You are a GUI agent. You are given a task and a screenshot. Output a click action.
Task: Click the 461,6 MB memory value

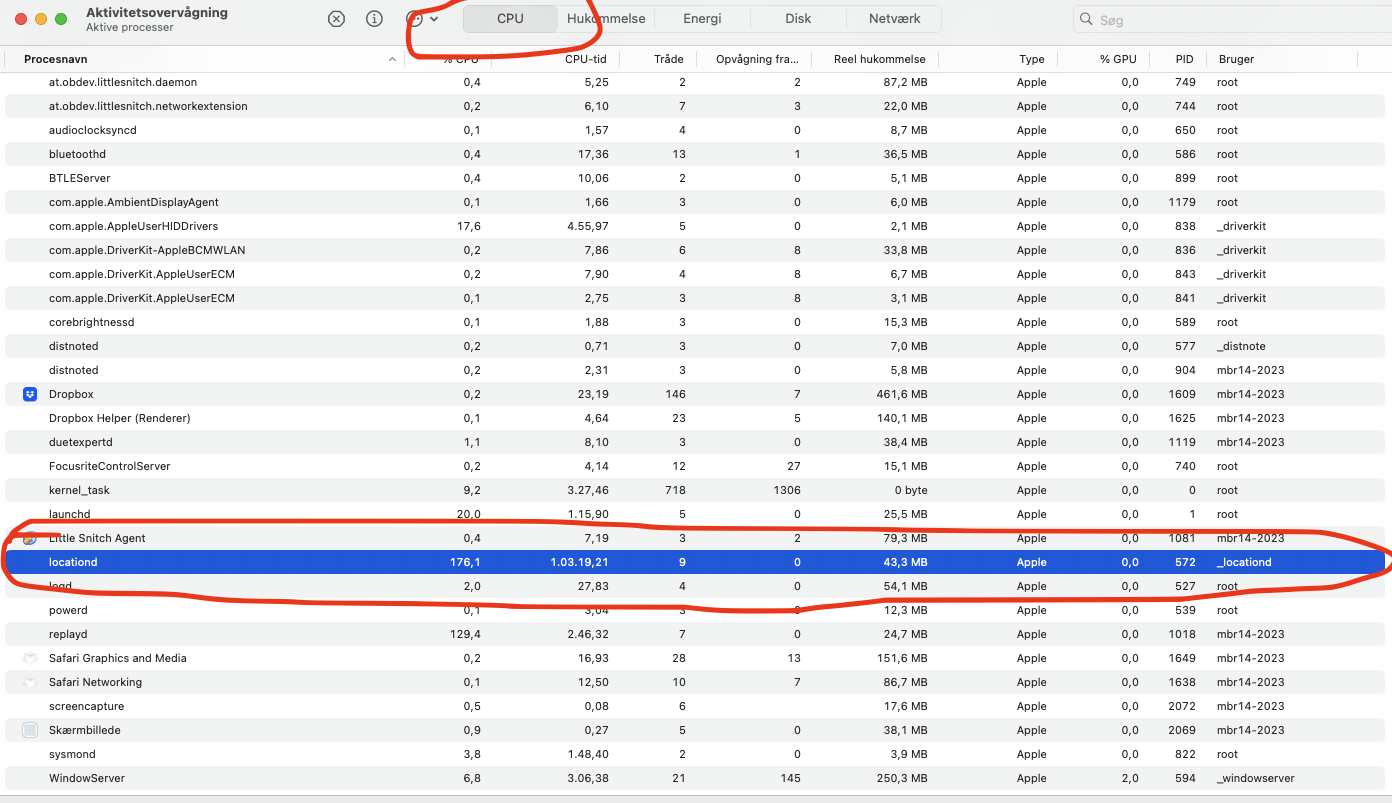coord(901,394)
